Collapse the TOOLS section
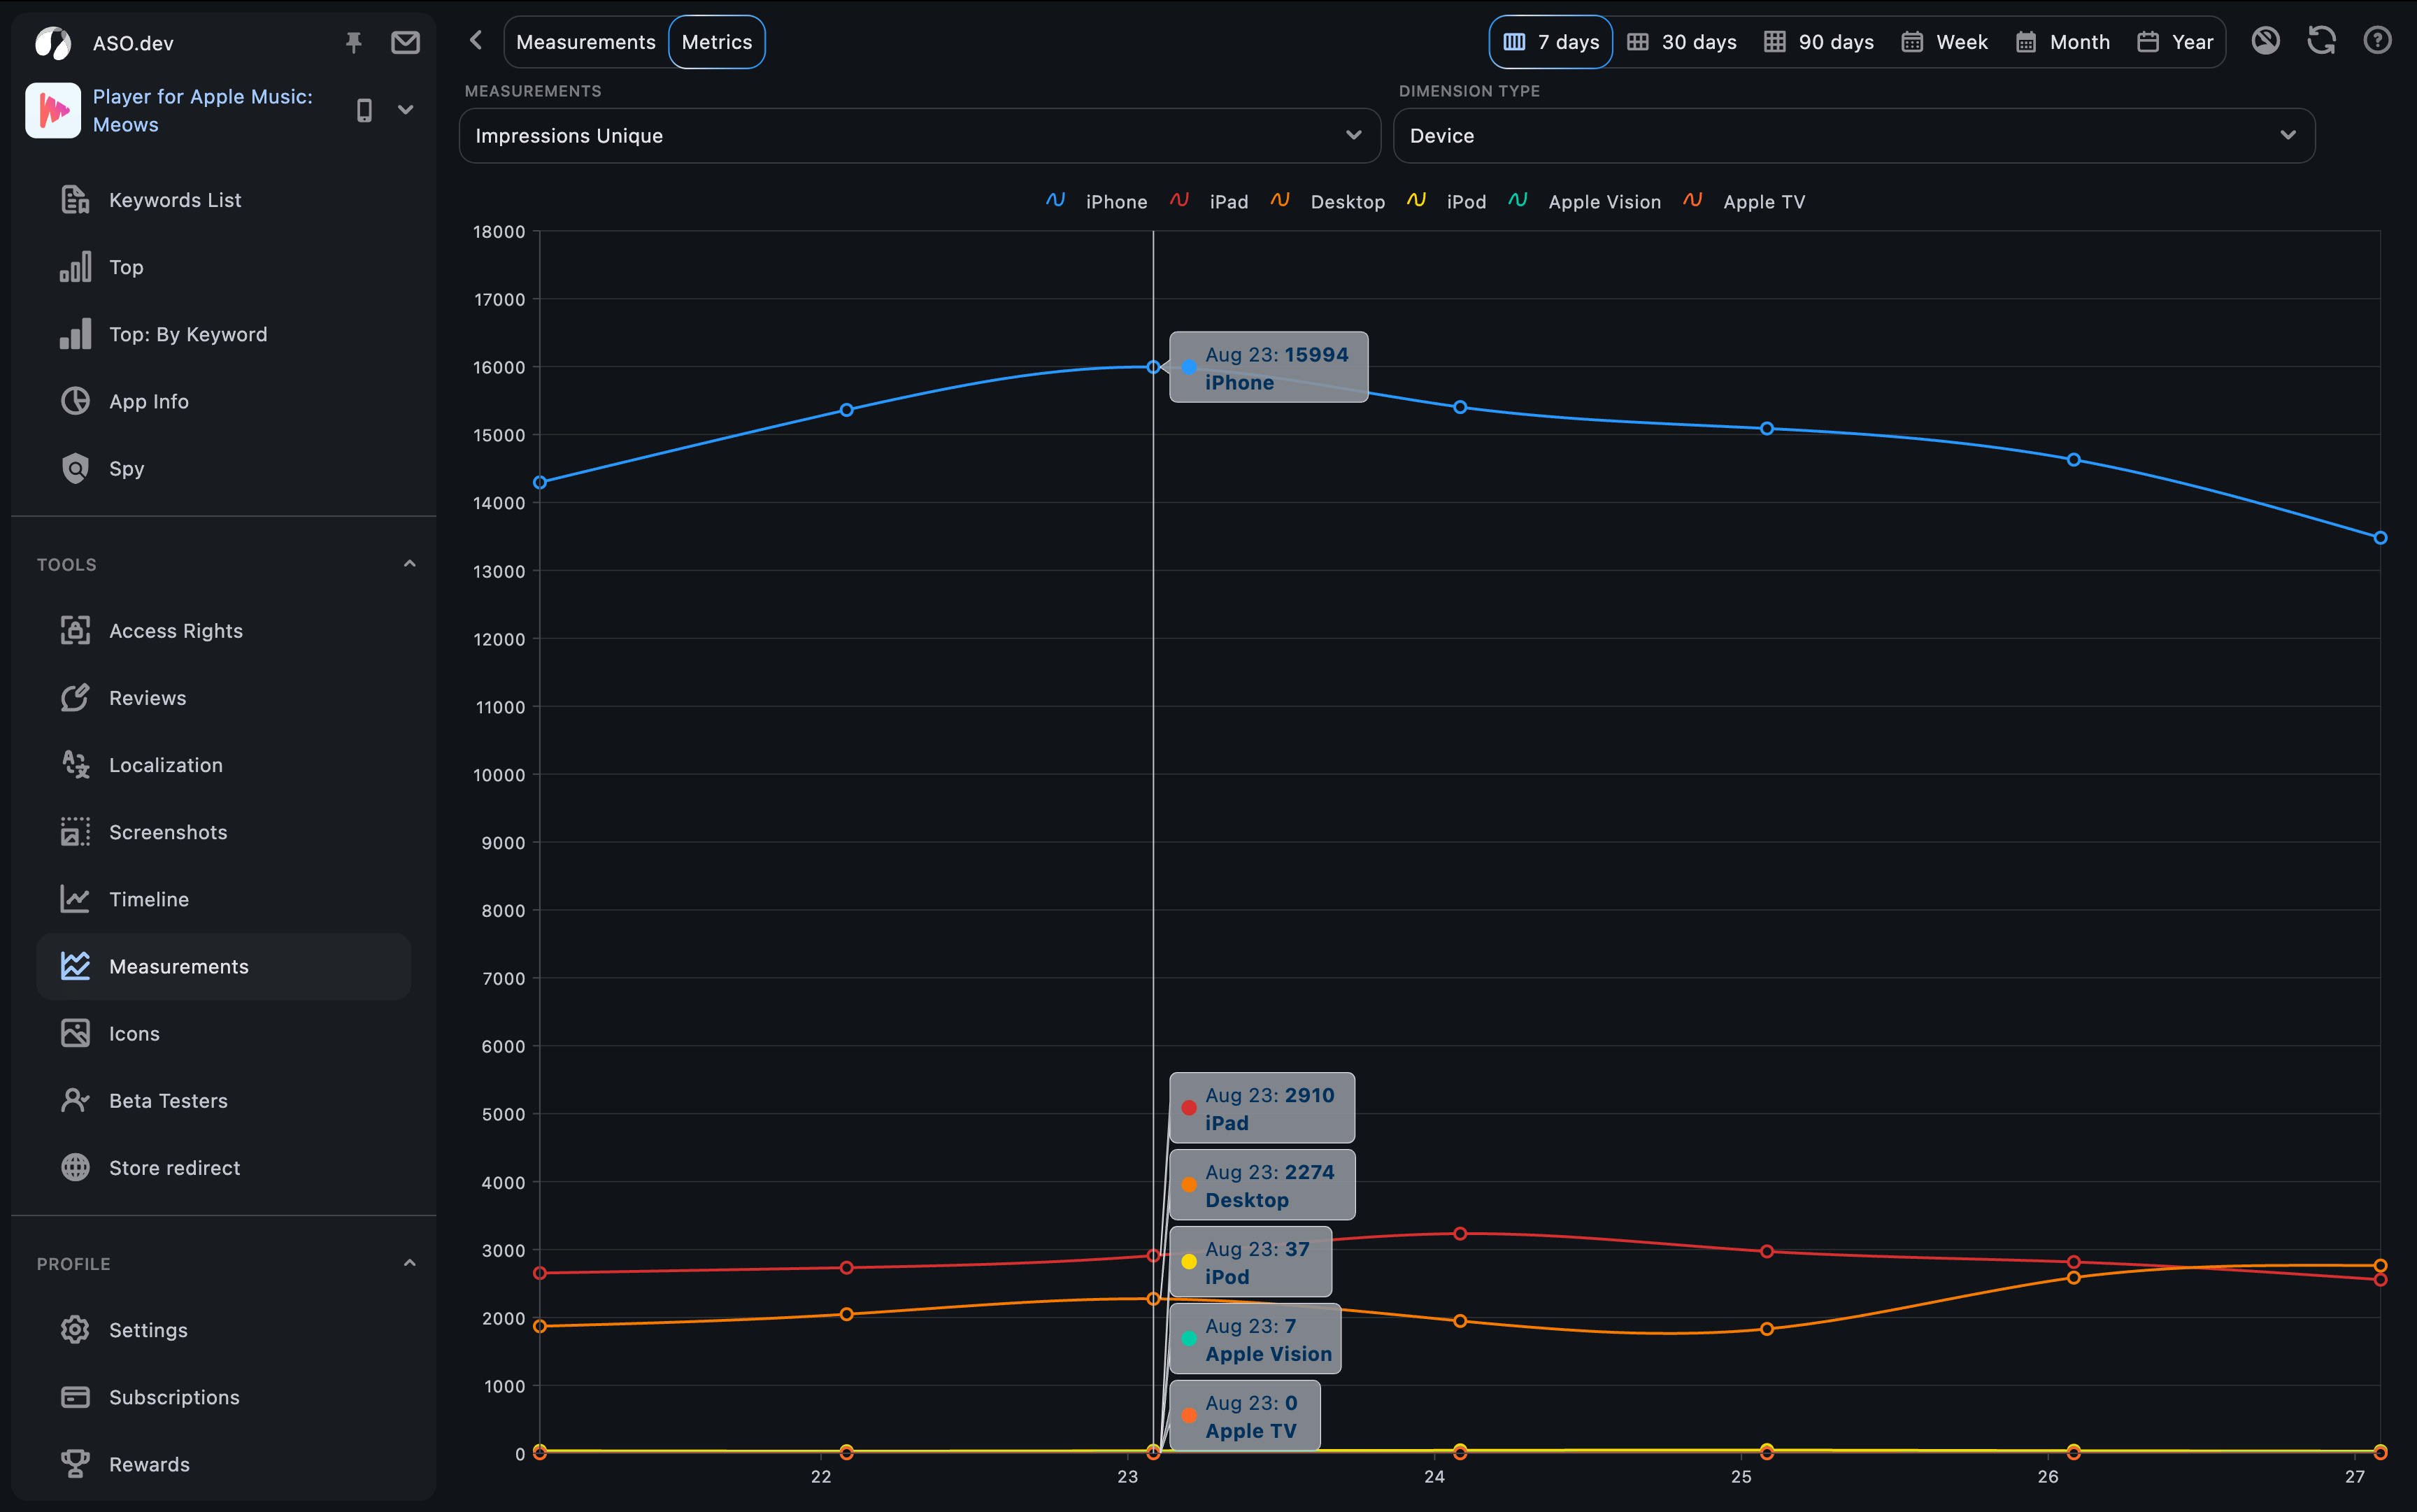Screen dimensions: 2417x1512 pos(409,564)
